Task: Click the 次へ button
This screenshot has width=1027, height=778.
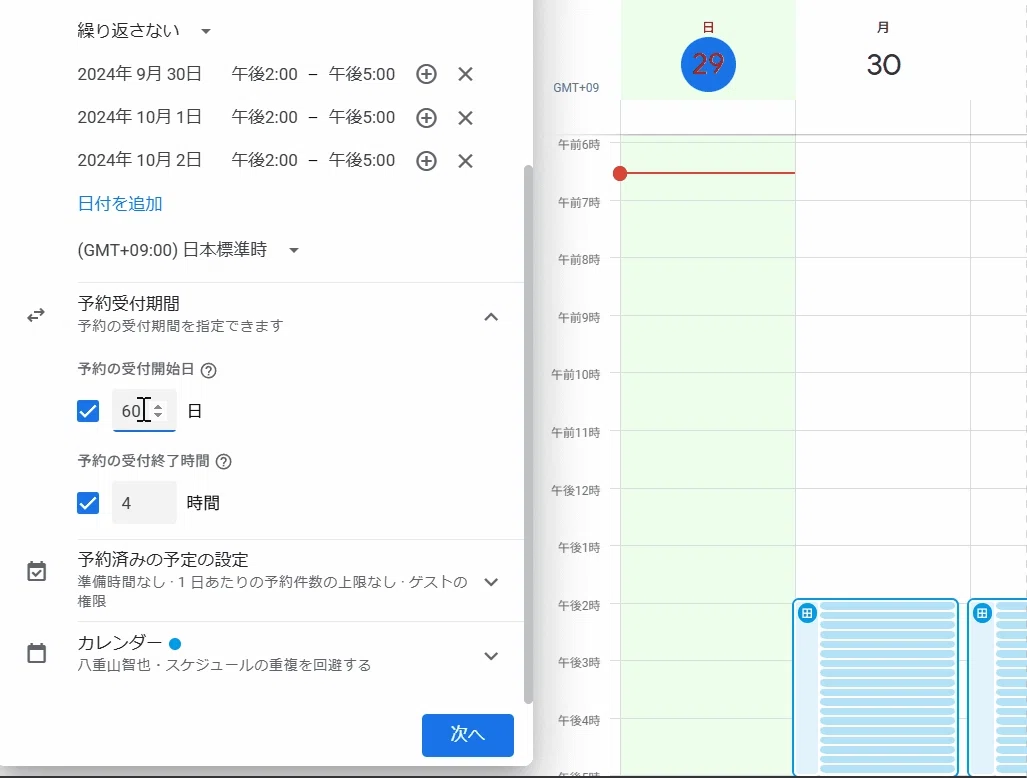Action: click(468, 735)
